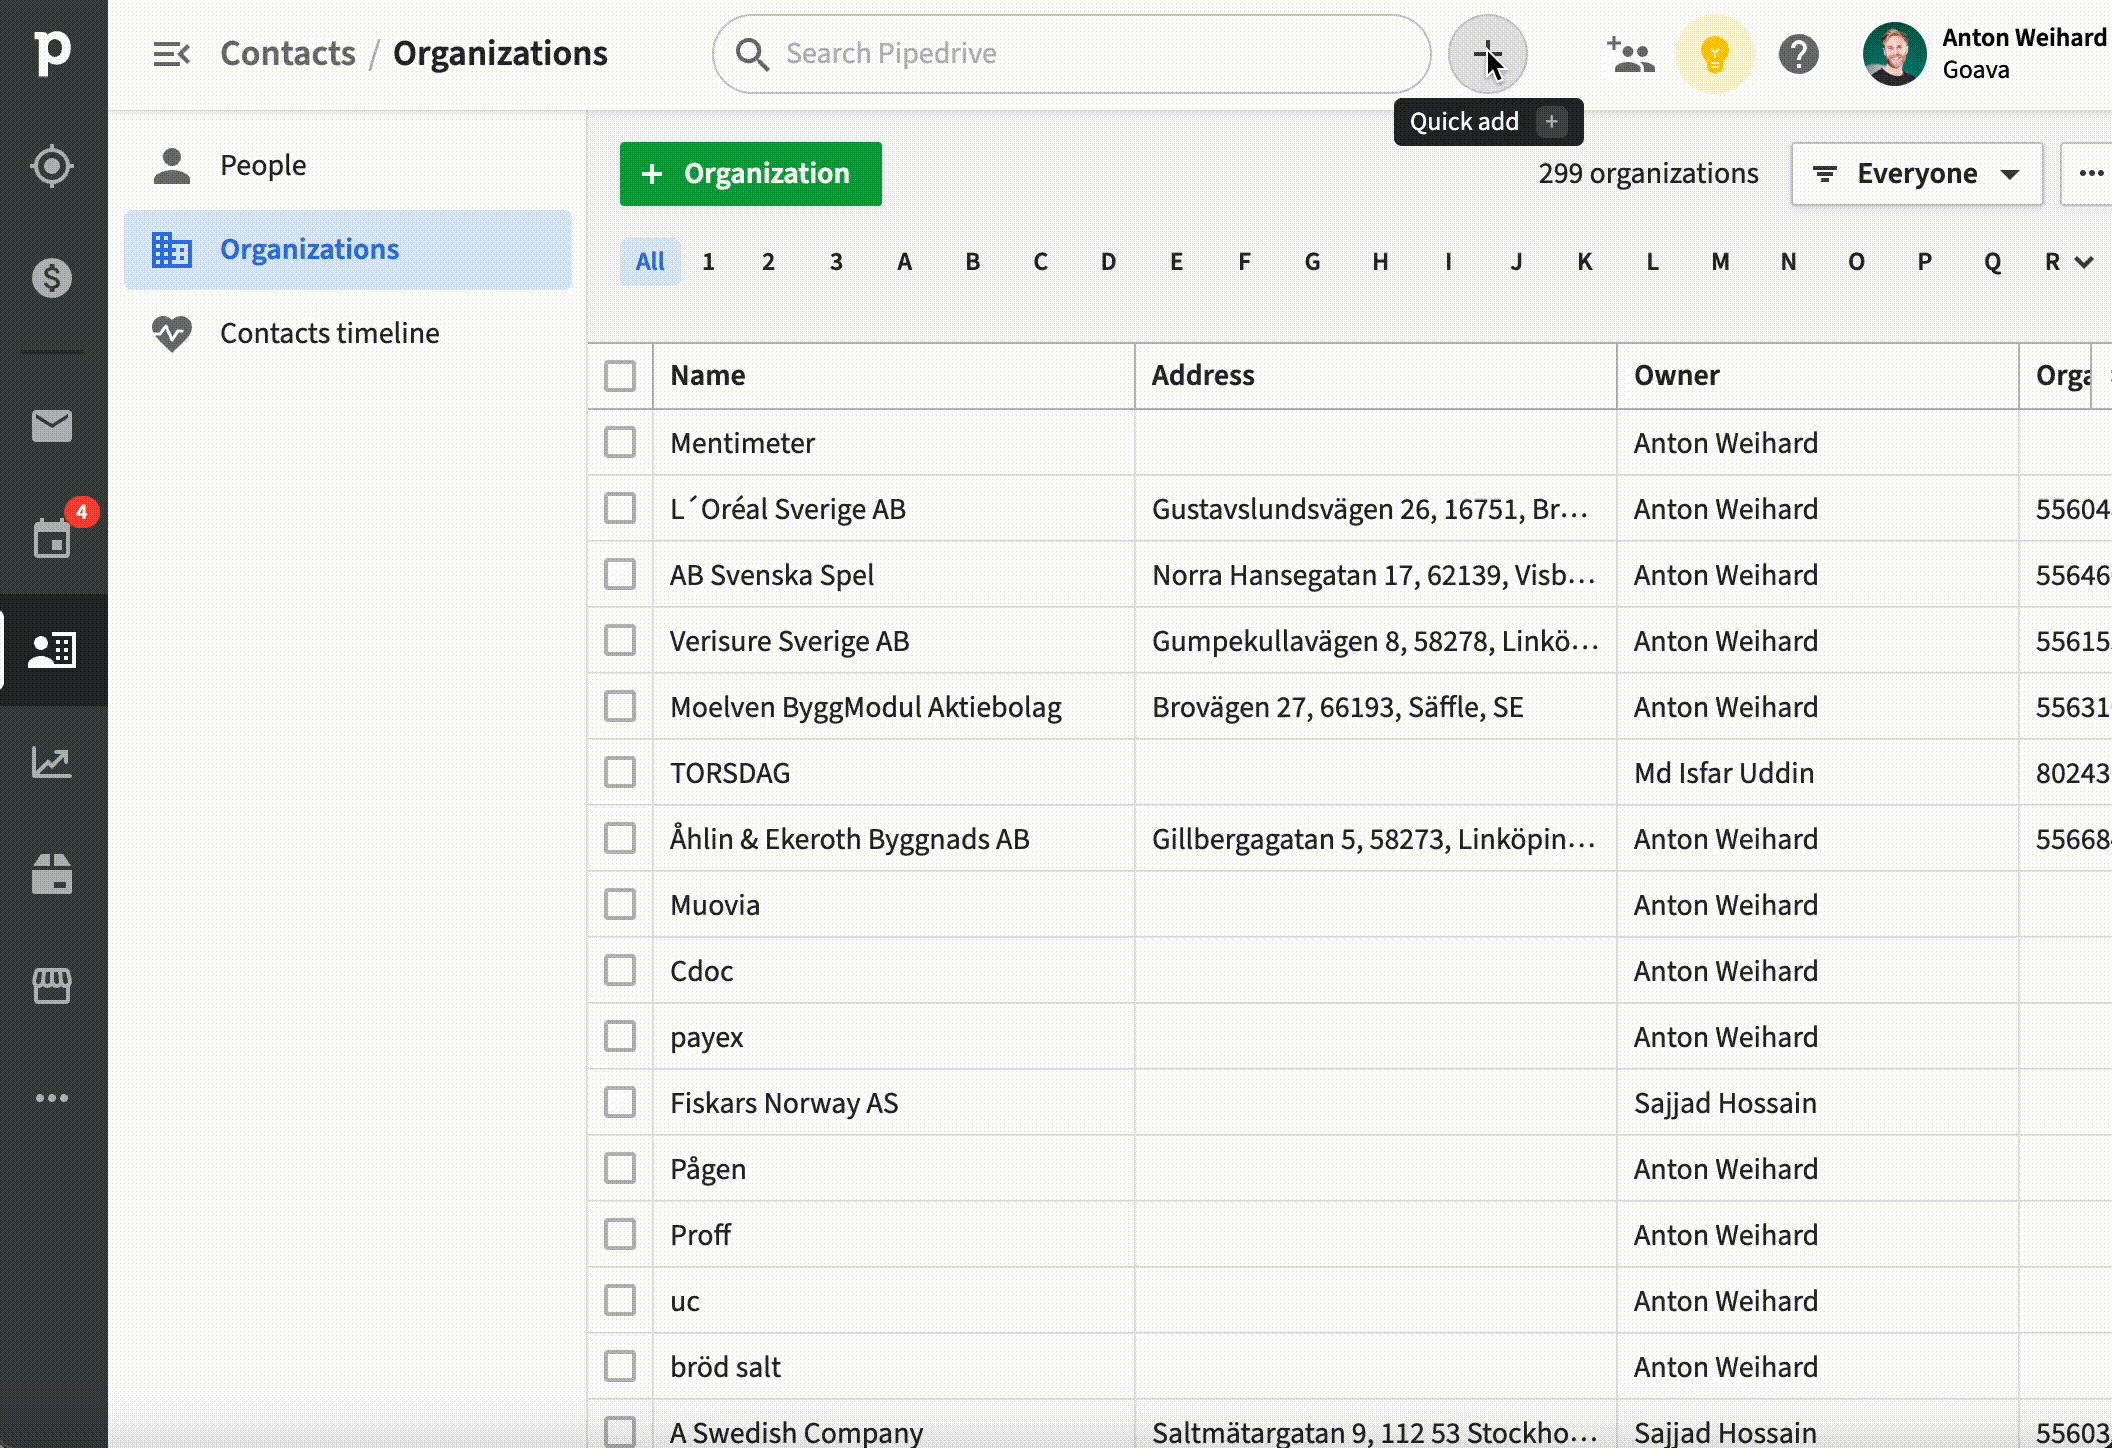
Task: Check the Moelven ByggModul Aktiebolag checkbox
Action: 620,706
